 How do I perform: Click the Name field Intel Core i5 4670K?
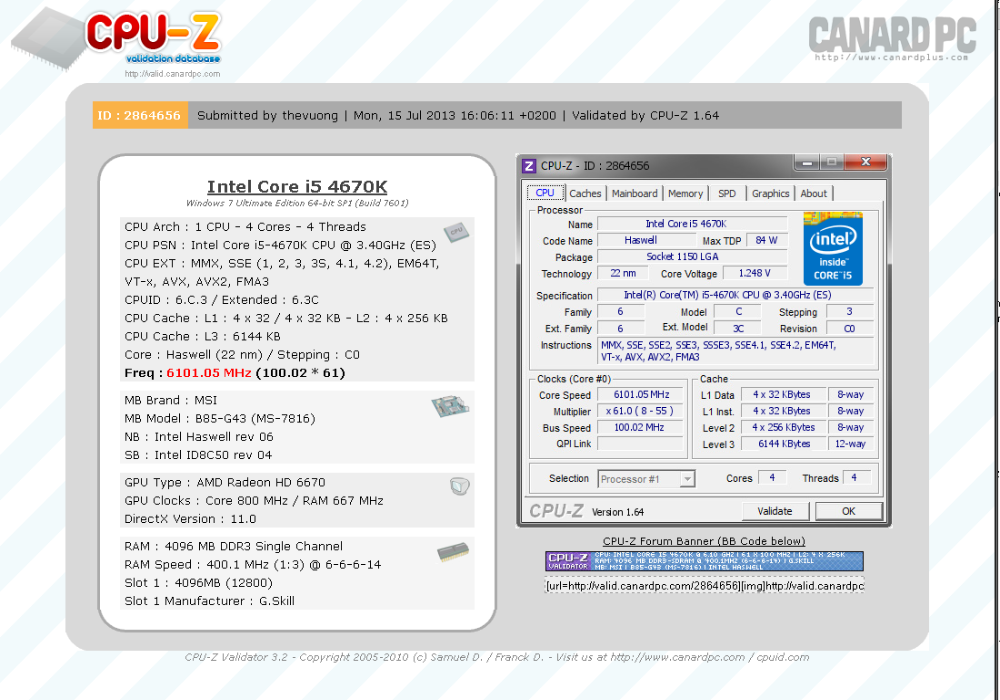(x=692, y=224)
